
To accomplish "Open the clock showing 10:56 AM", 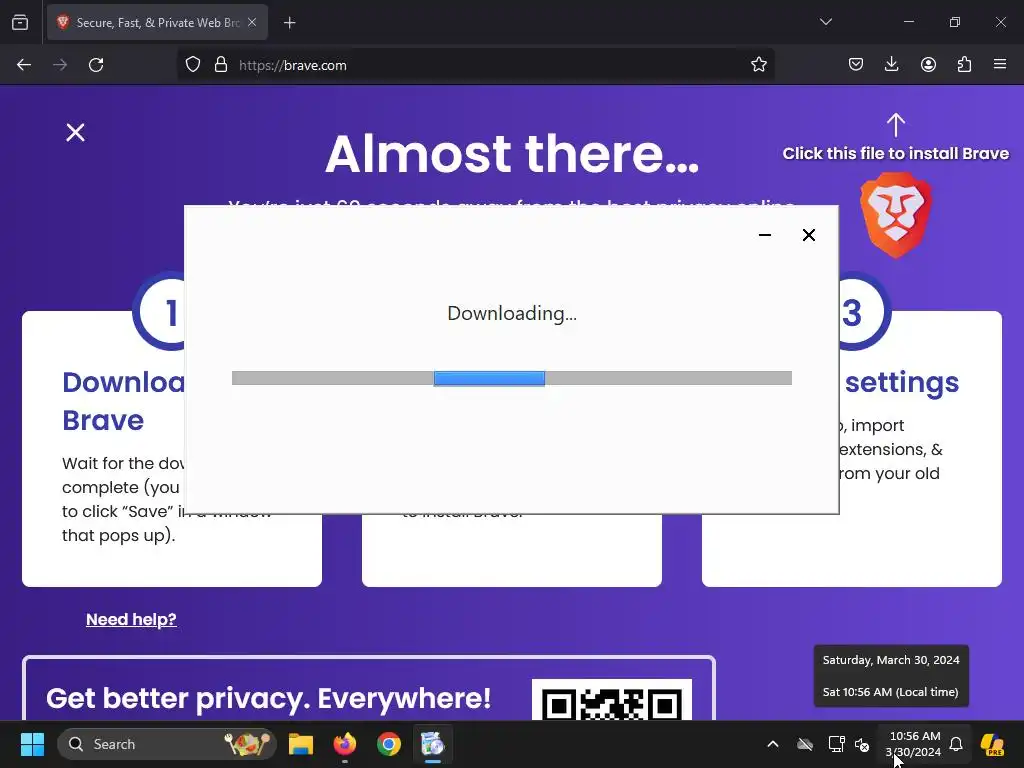I will click(x=914, y=744).
